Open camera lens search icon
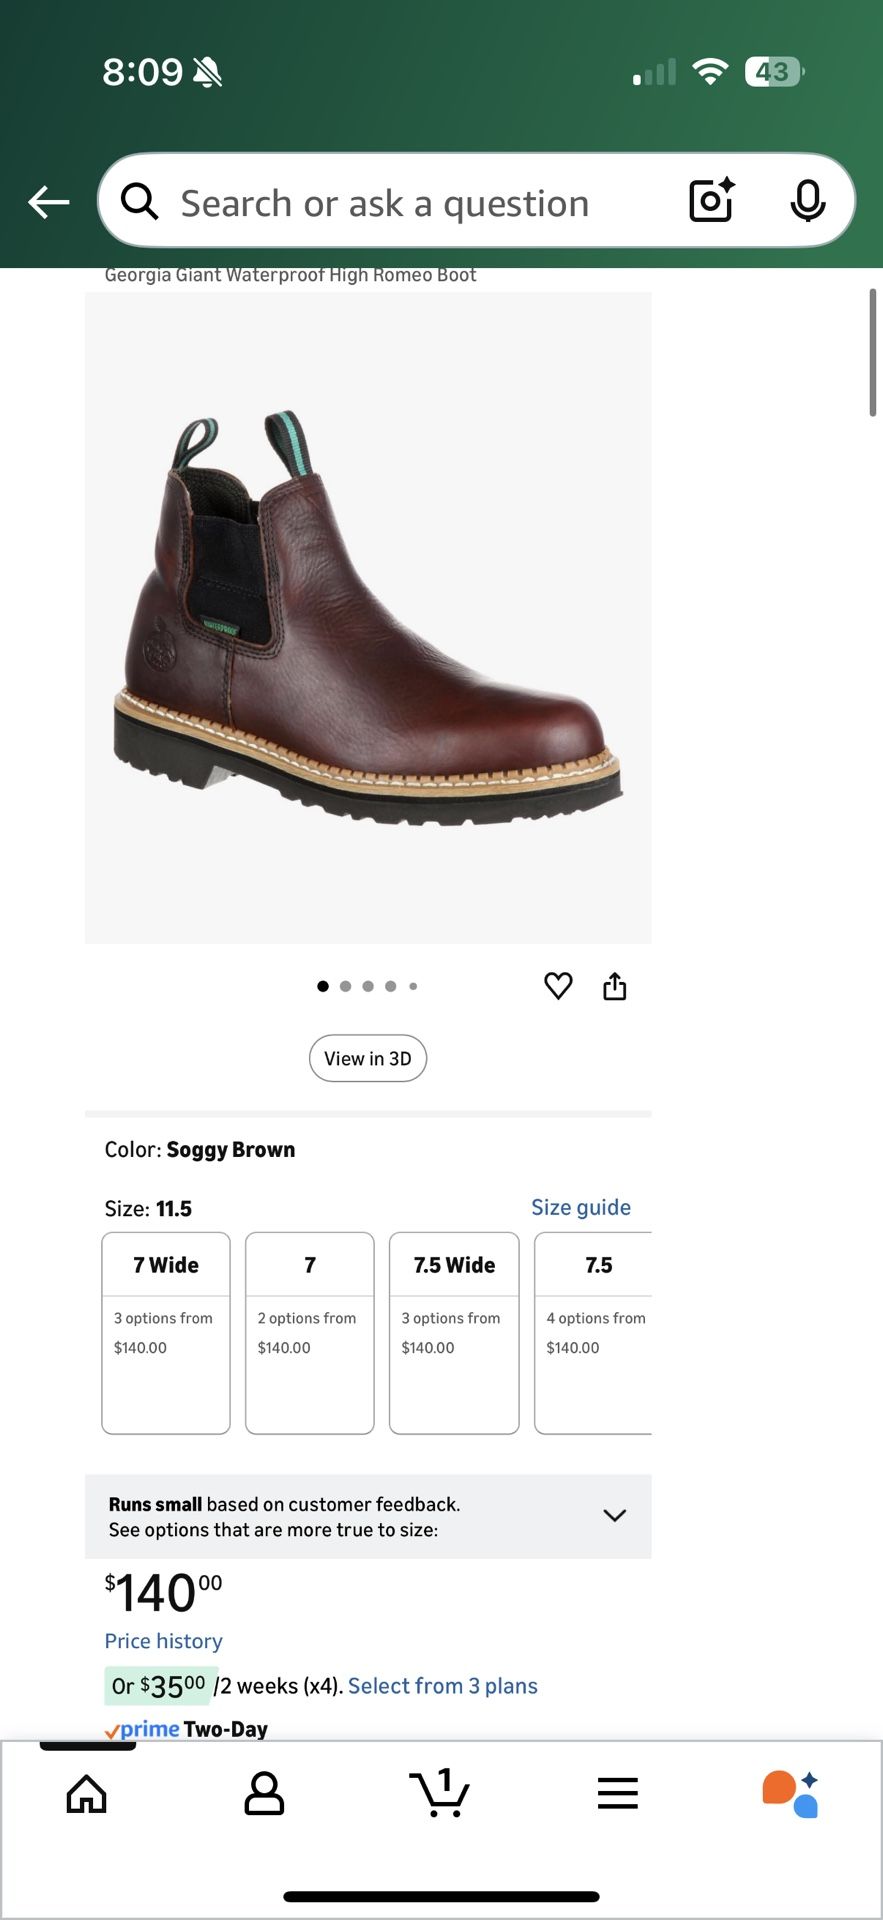 pyautogui.click(x=711, y=201)
